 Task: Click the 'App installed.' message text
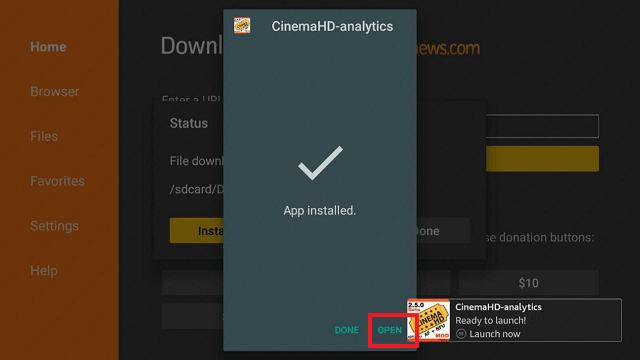(x=320, y=211)
